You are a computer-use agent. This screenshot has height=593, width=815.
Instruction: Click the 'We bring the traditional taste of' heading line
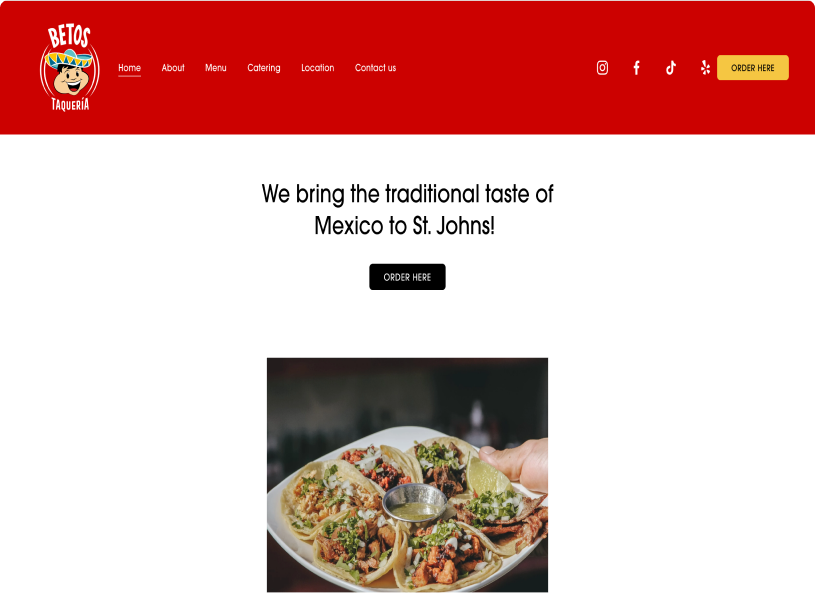pos(408,194)
